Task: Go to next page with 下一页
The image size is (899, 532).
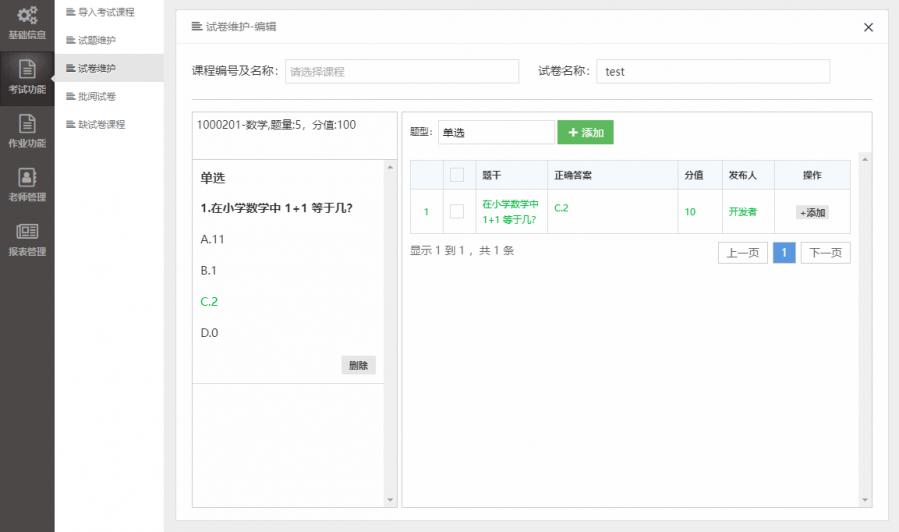Action: 825,253
